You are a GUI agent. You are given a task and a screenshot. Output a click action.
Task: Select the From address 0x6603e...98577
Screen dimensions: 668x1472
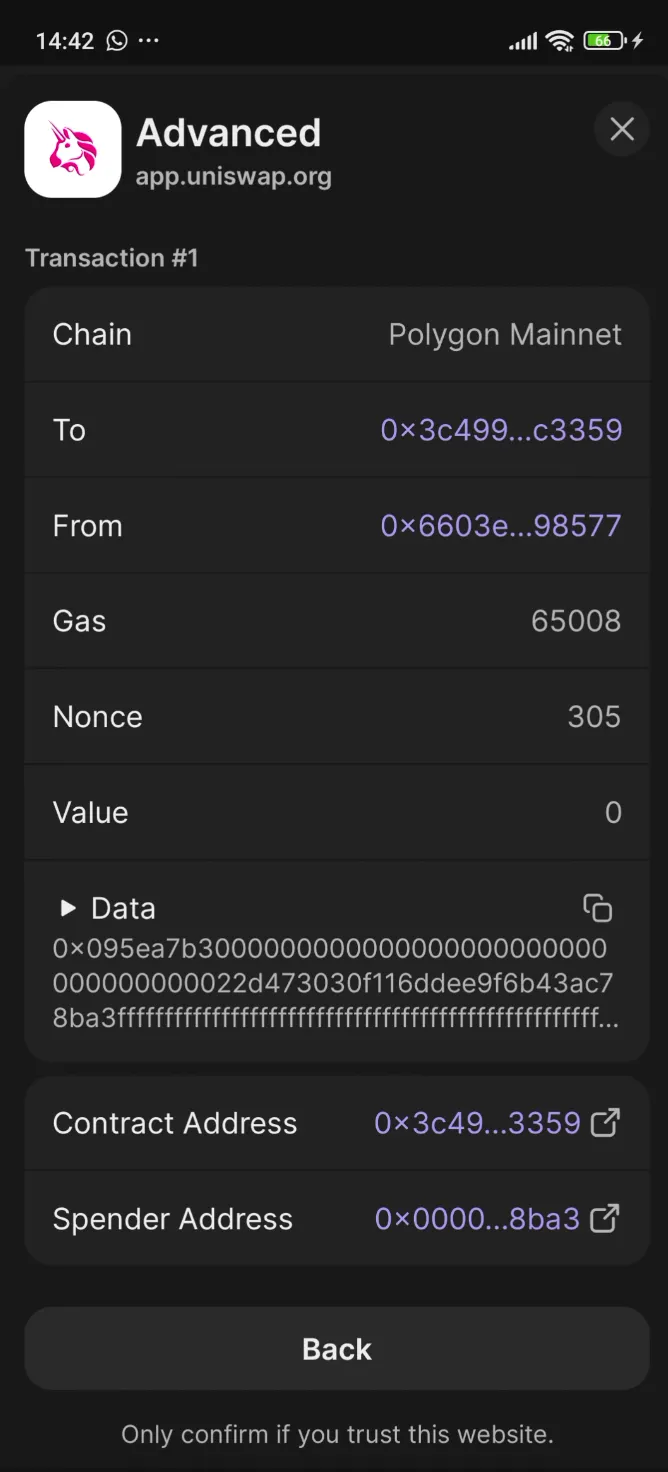pos(501,525)
